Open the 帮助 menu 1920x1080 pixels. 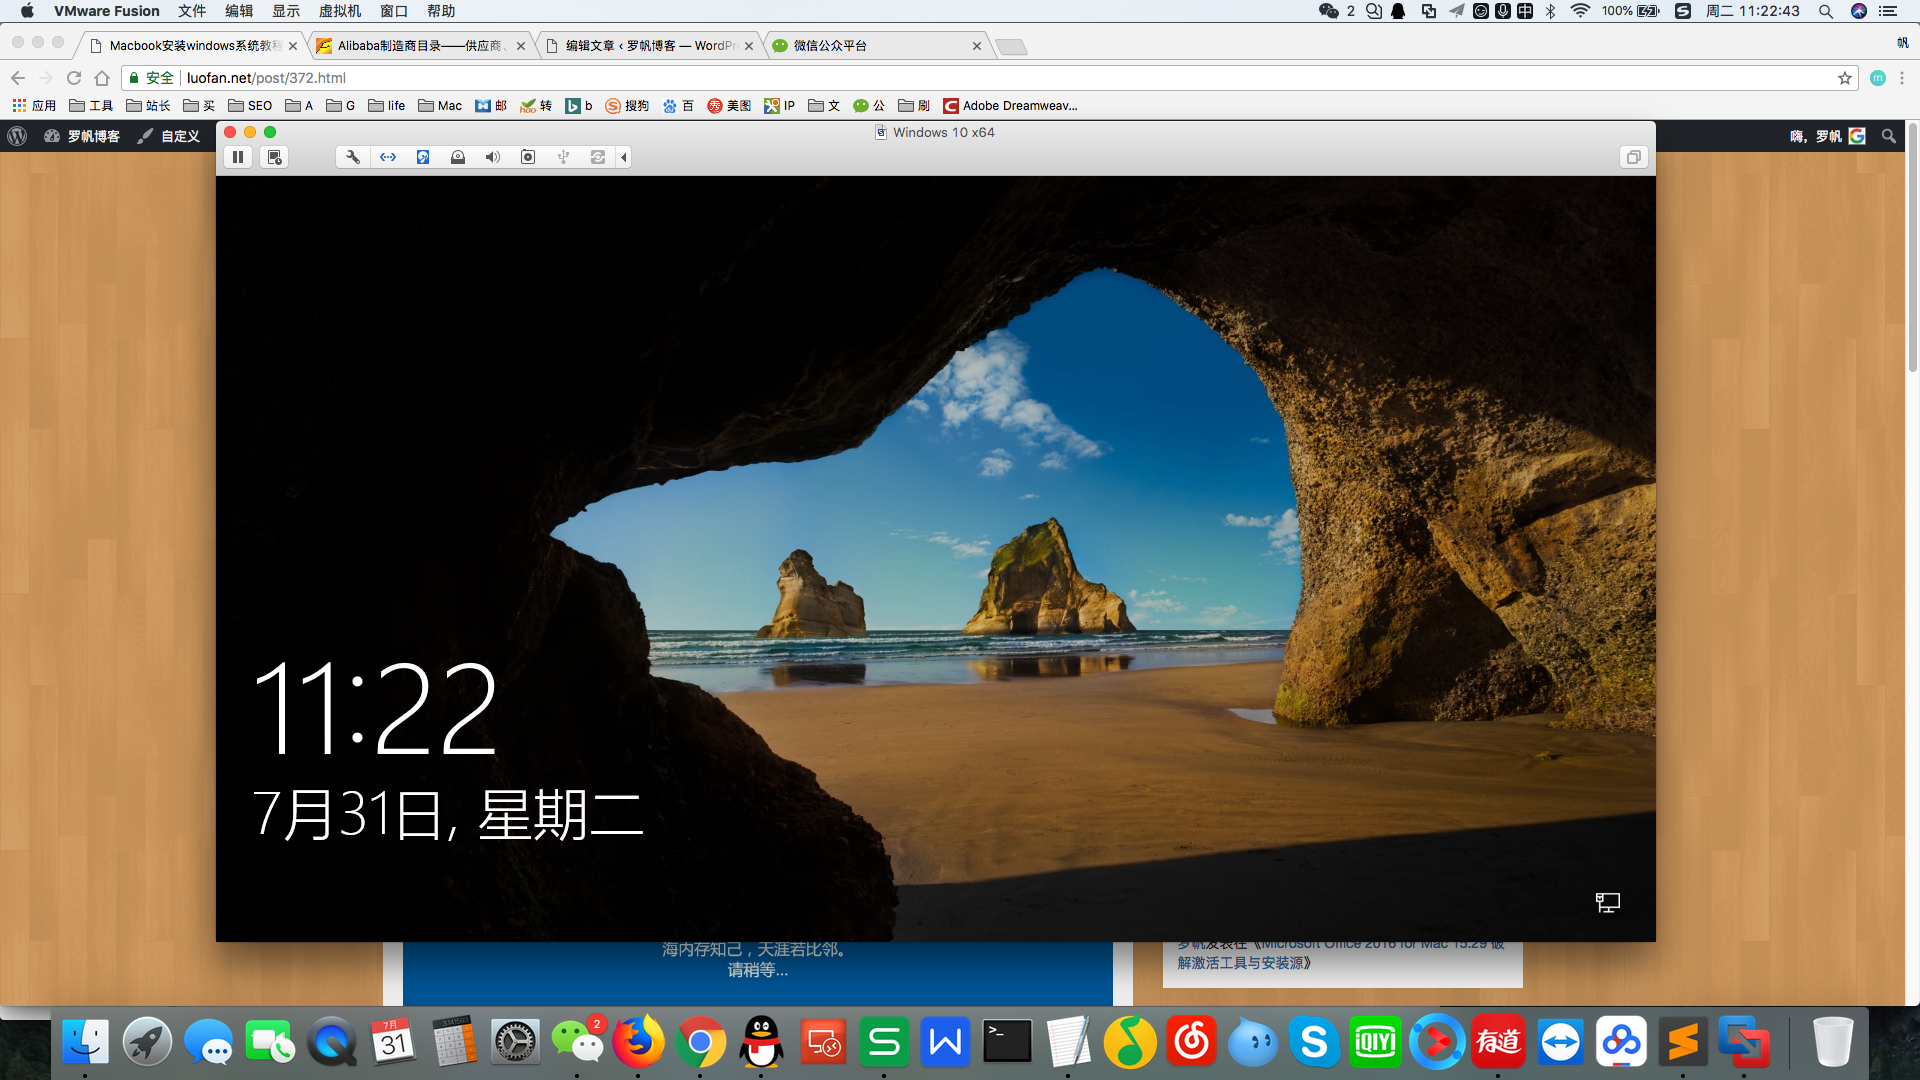[x=441, y=11]
